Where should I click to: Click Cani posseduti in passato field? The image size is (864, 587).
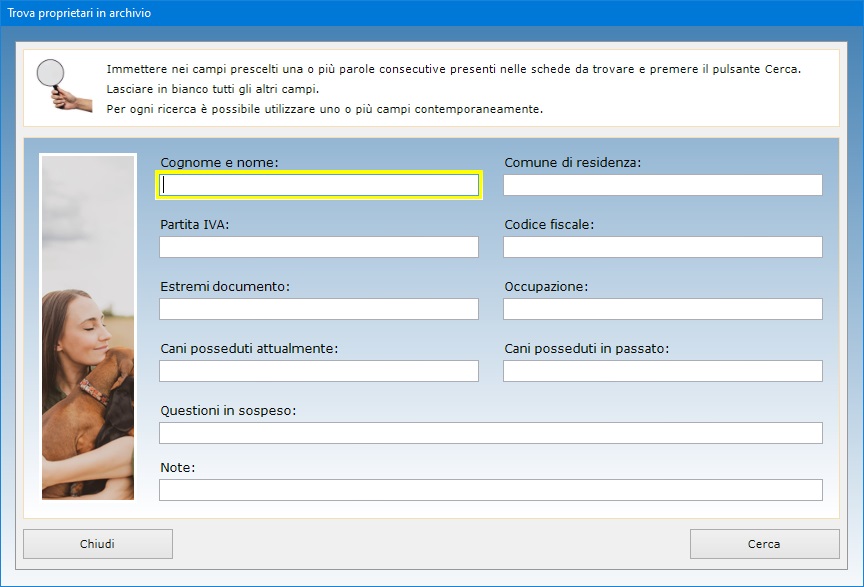coord(662,371)
